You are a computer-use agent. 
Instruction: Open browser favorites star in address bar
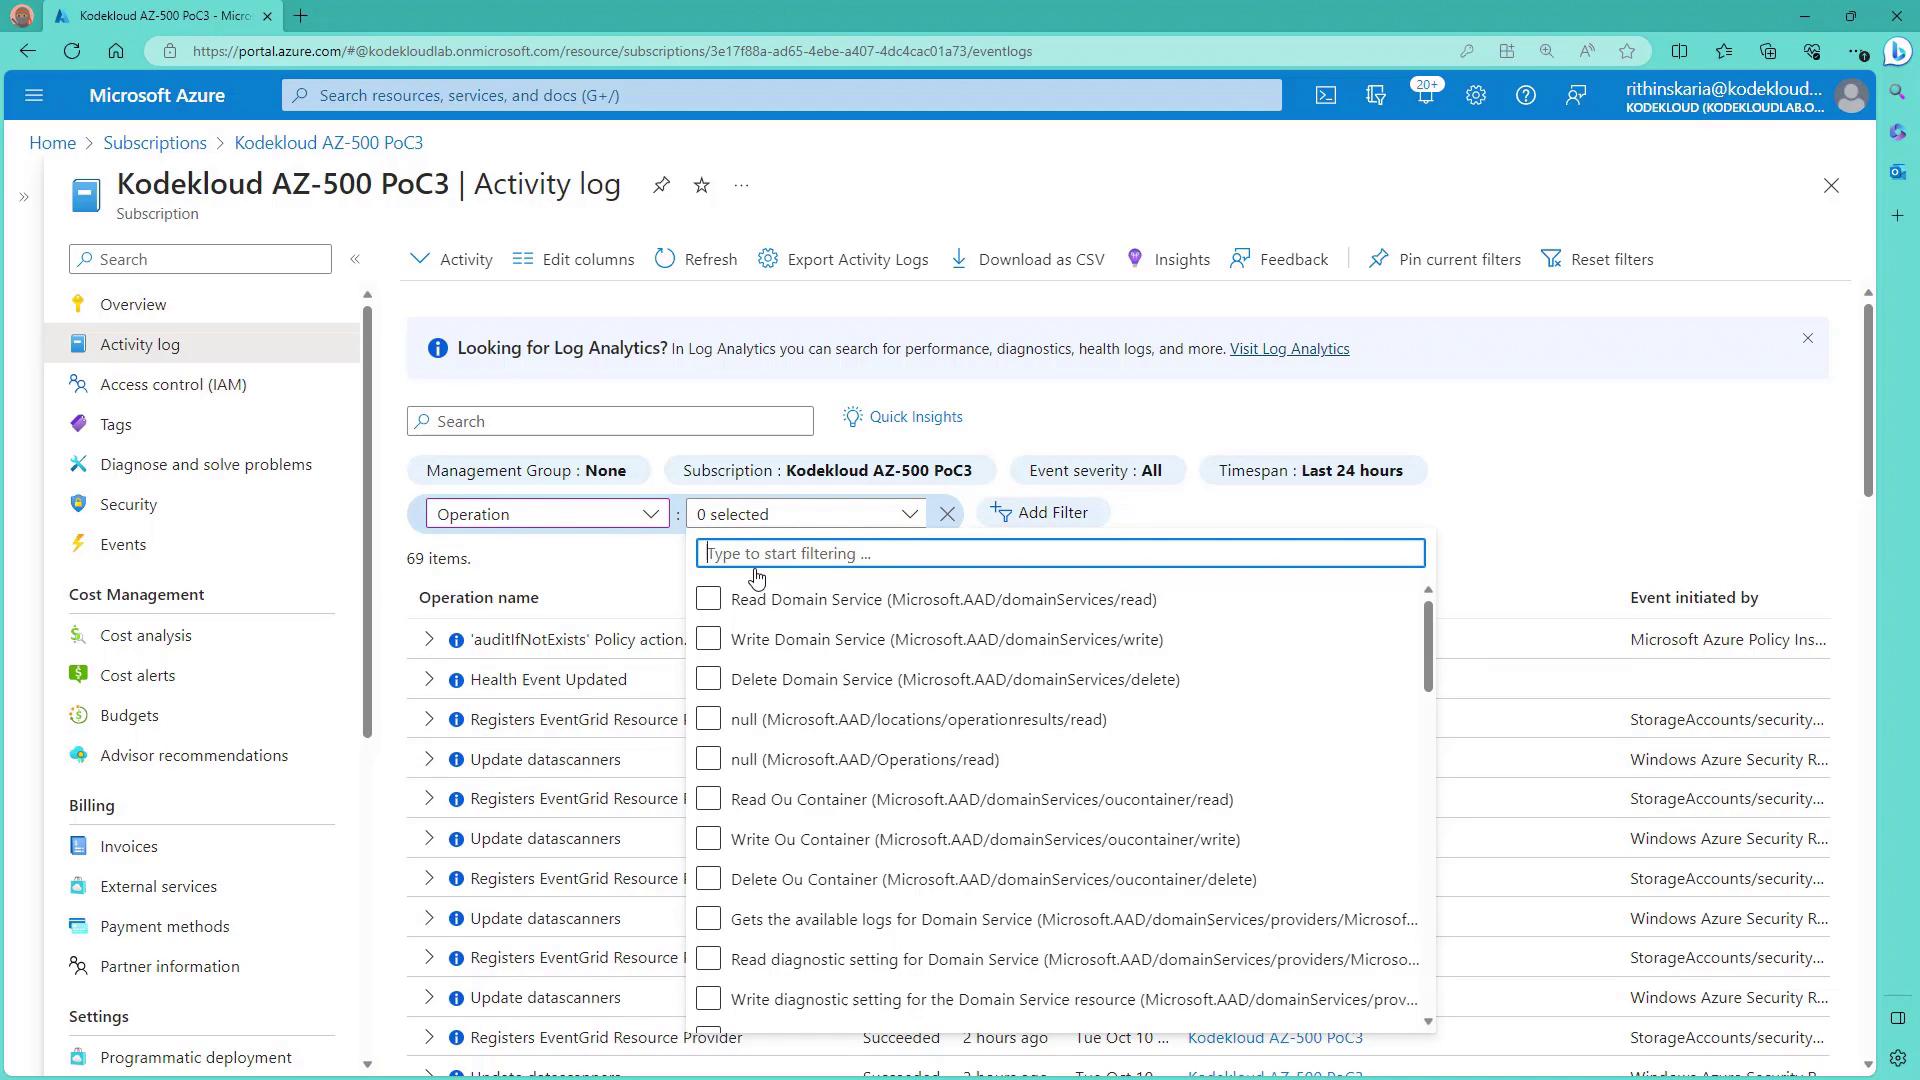1627,51
